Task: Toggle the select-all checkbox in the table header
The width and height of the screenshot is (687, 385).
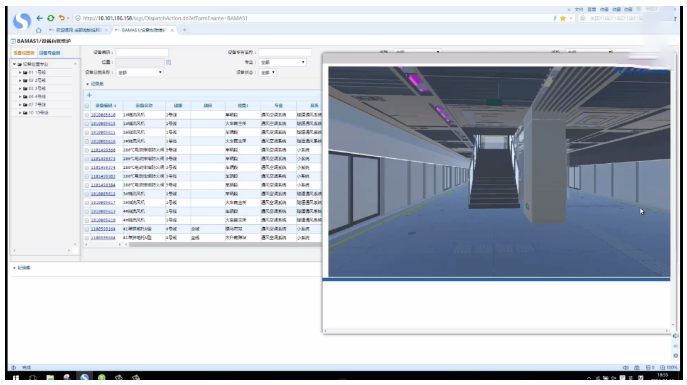Action: click(87, 106)
